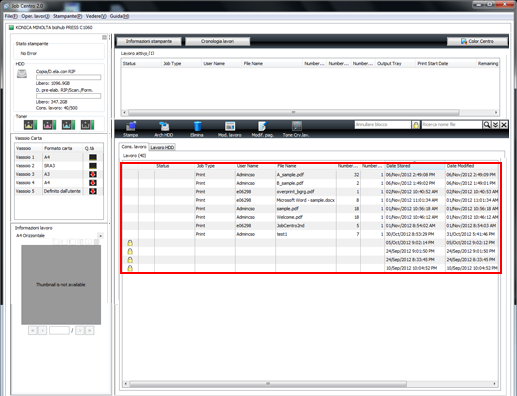The image size is (517, 396).
Task: Clear the file name search with X
Action: pyautogui.click(x=504, y=125)
